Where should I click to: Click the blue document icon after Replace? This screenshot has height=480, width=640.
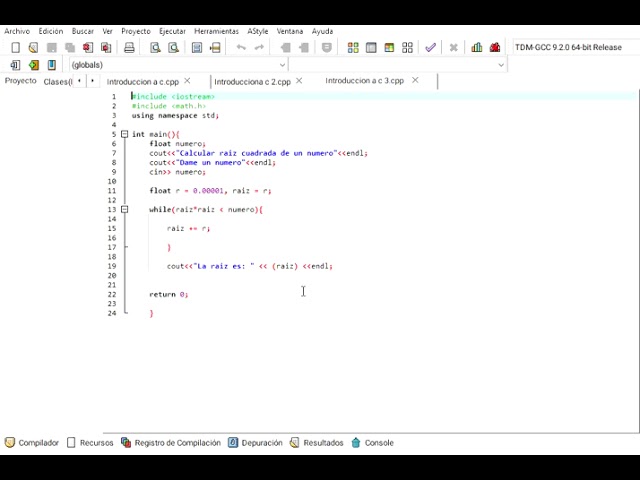pyautogui.click(x=197, y=47)
